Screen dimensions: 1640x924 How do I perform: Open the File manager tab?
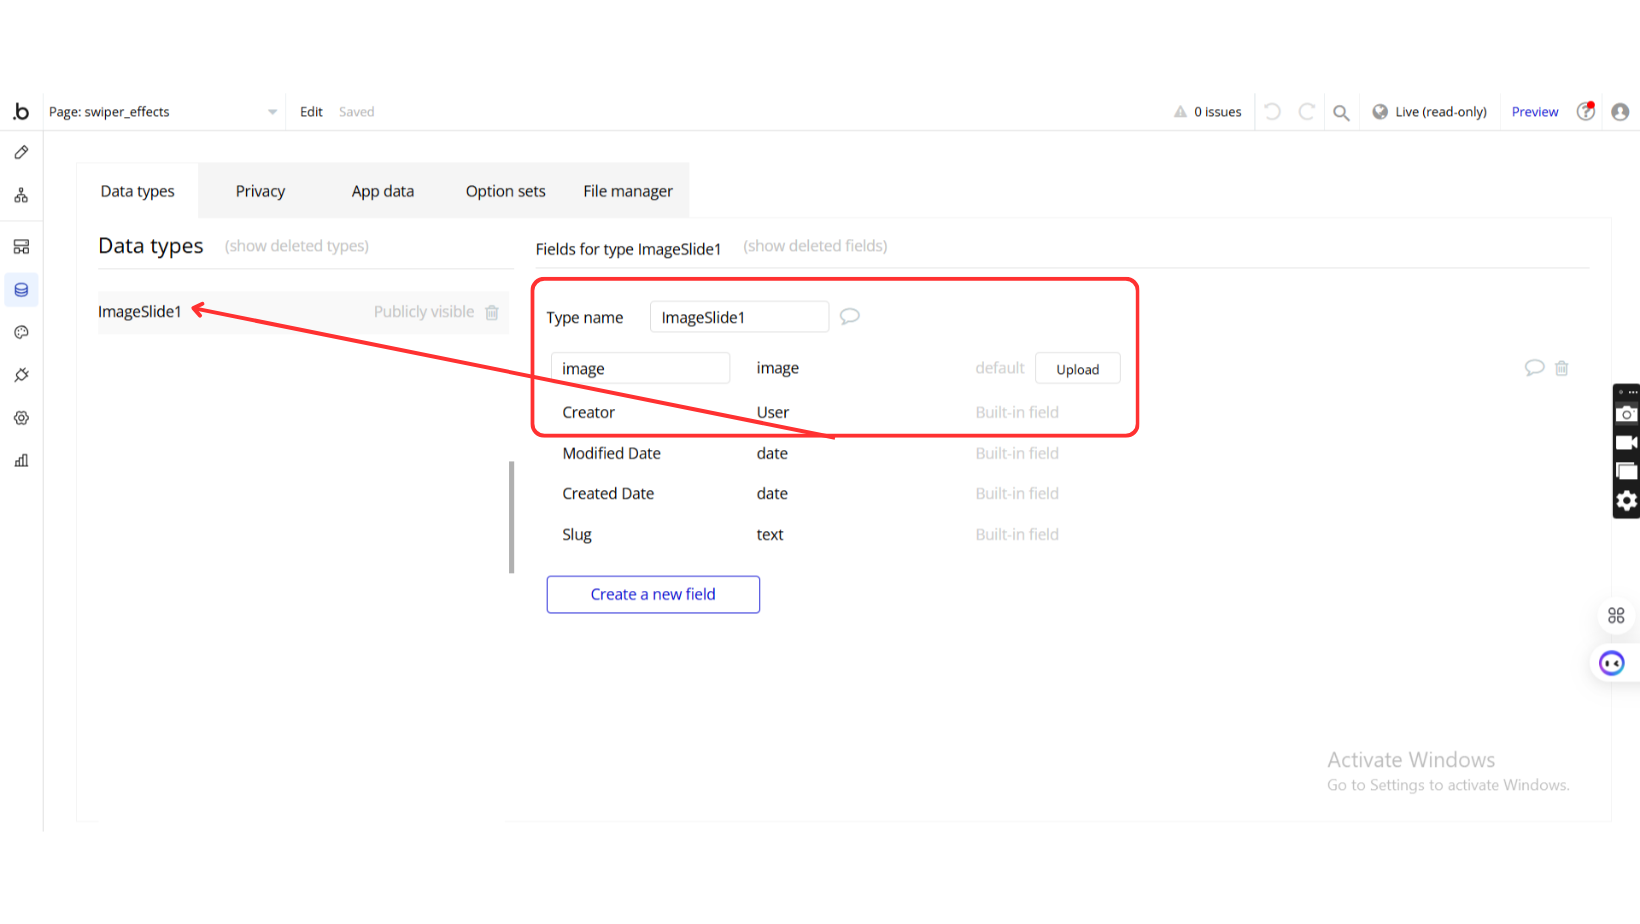click(628, 191)
